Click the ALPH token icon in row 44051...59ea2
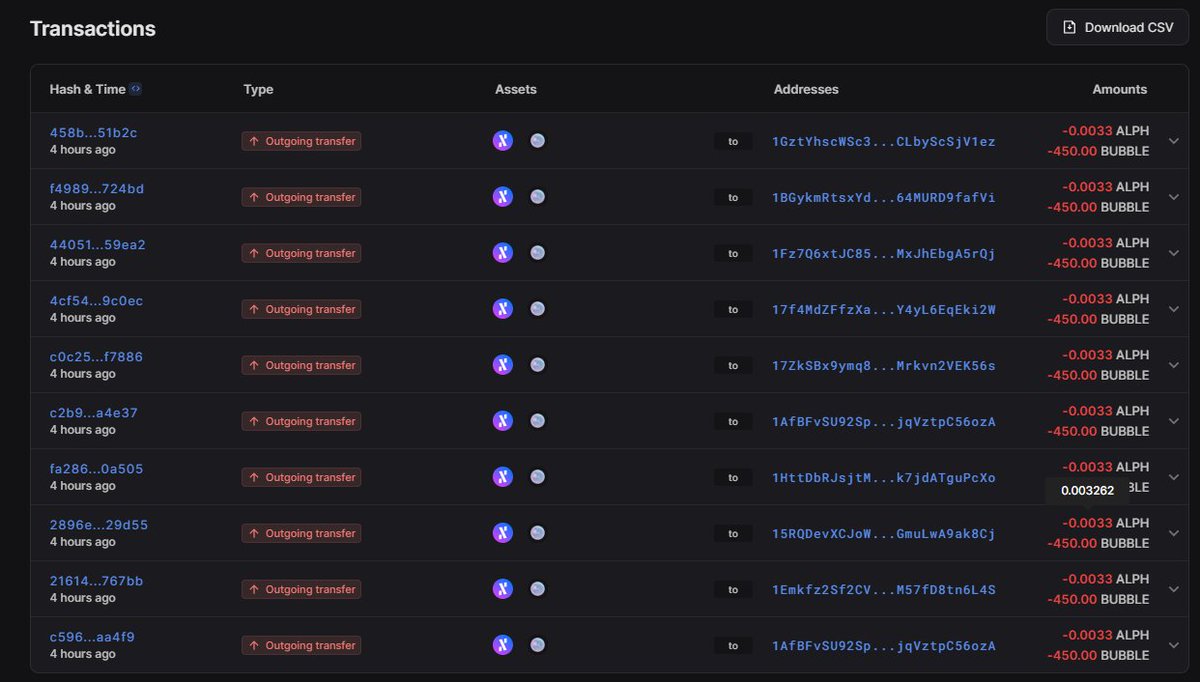 click(x=503, y=253)
